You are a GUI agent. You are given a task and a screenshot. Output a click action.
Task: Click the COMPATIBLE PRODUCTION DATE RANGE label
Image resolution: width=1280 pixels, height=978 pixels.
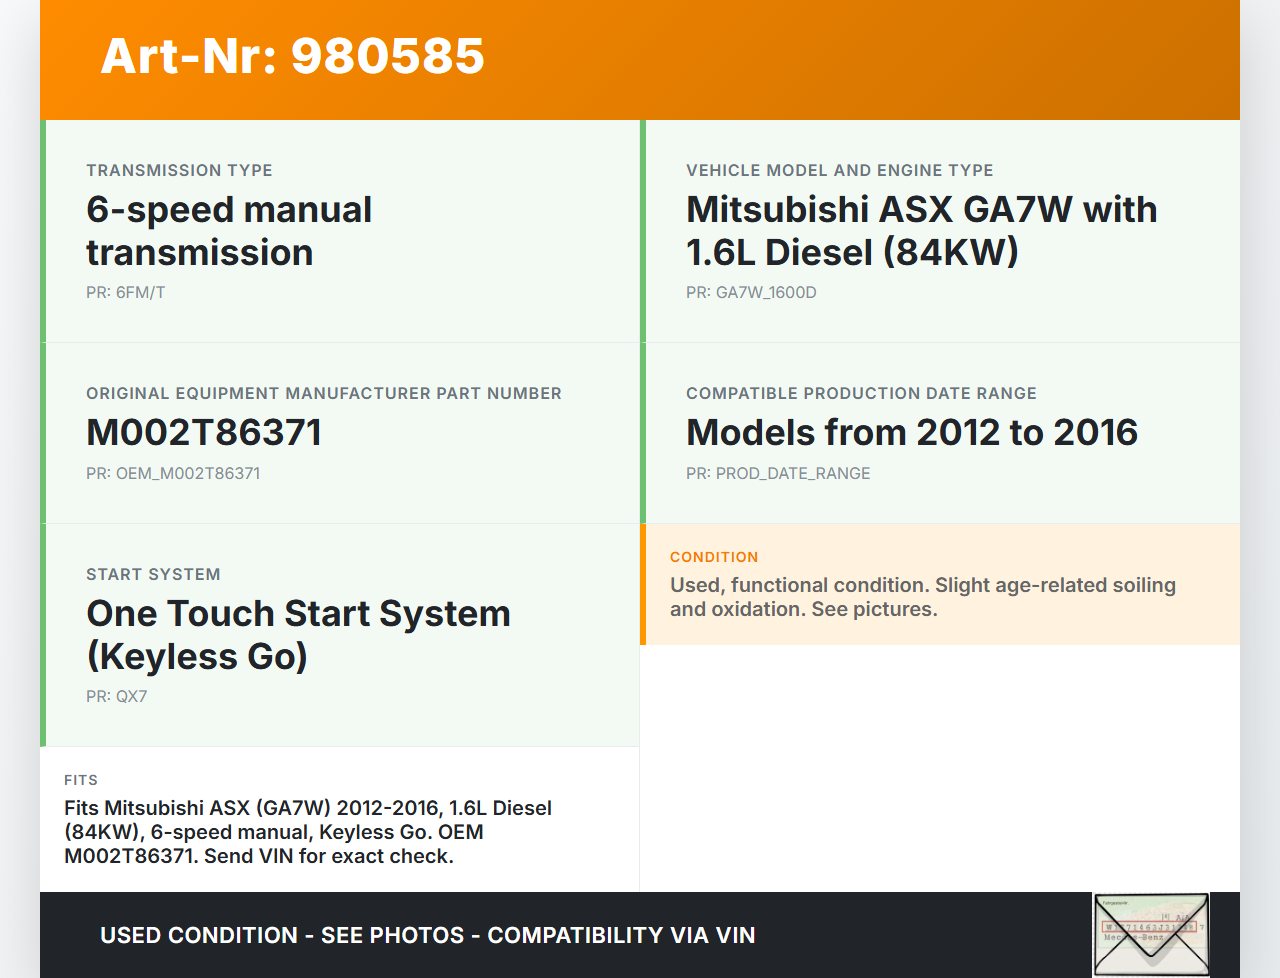pyautogui.click(x=861, y=394)
